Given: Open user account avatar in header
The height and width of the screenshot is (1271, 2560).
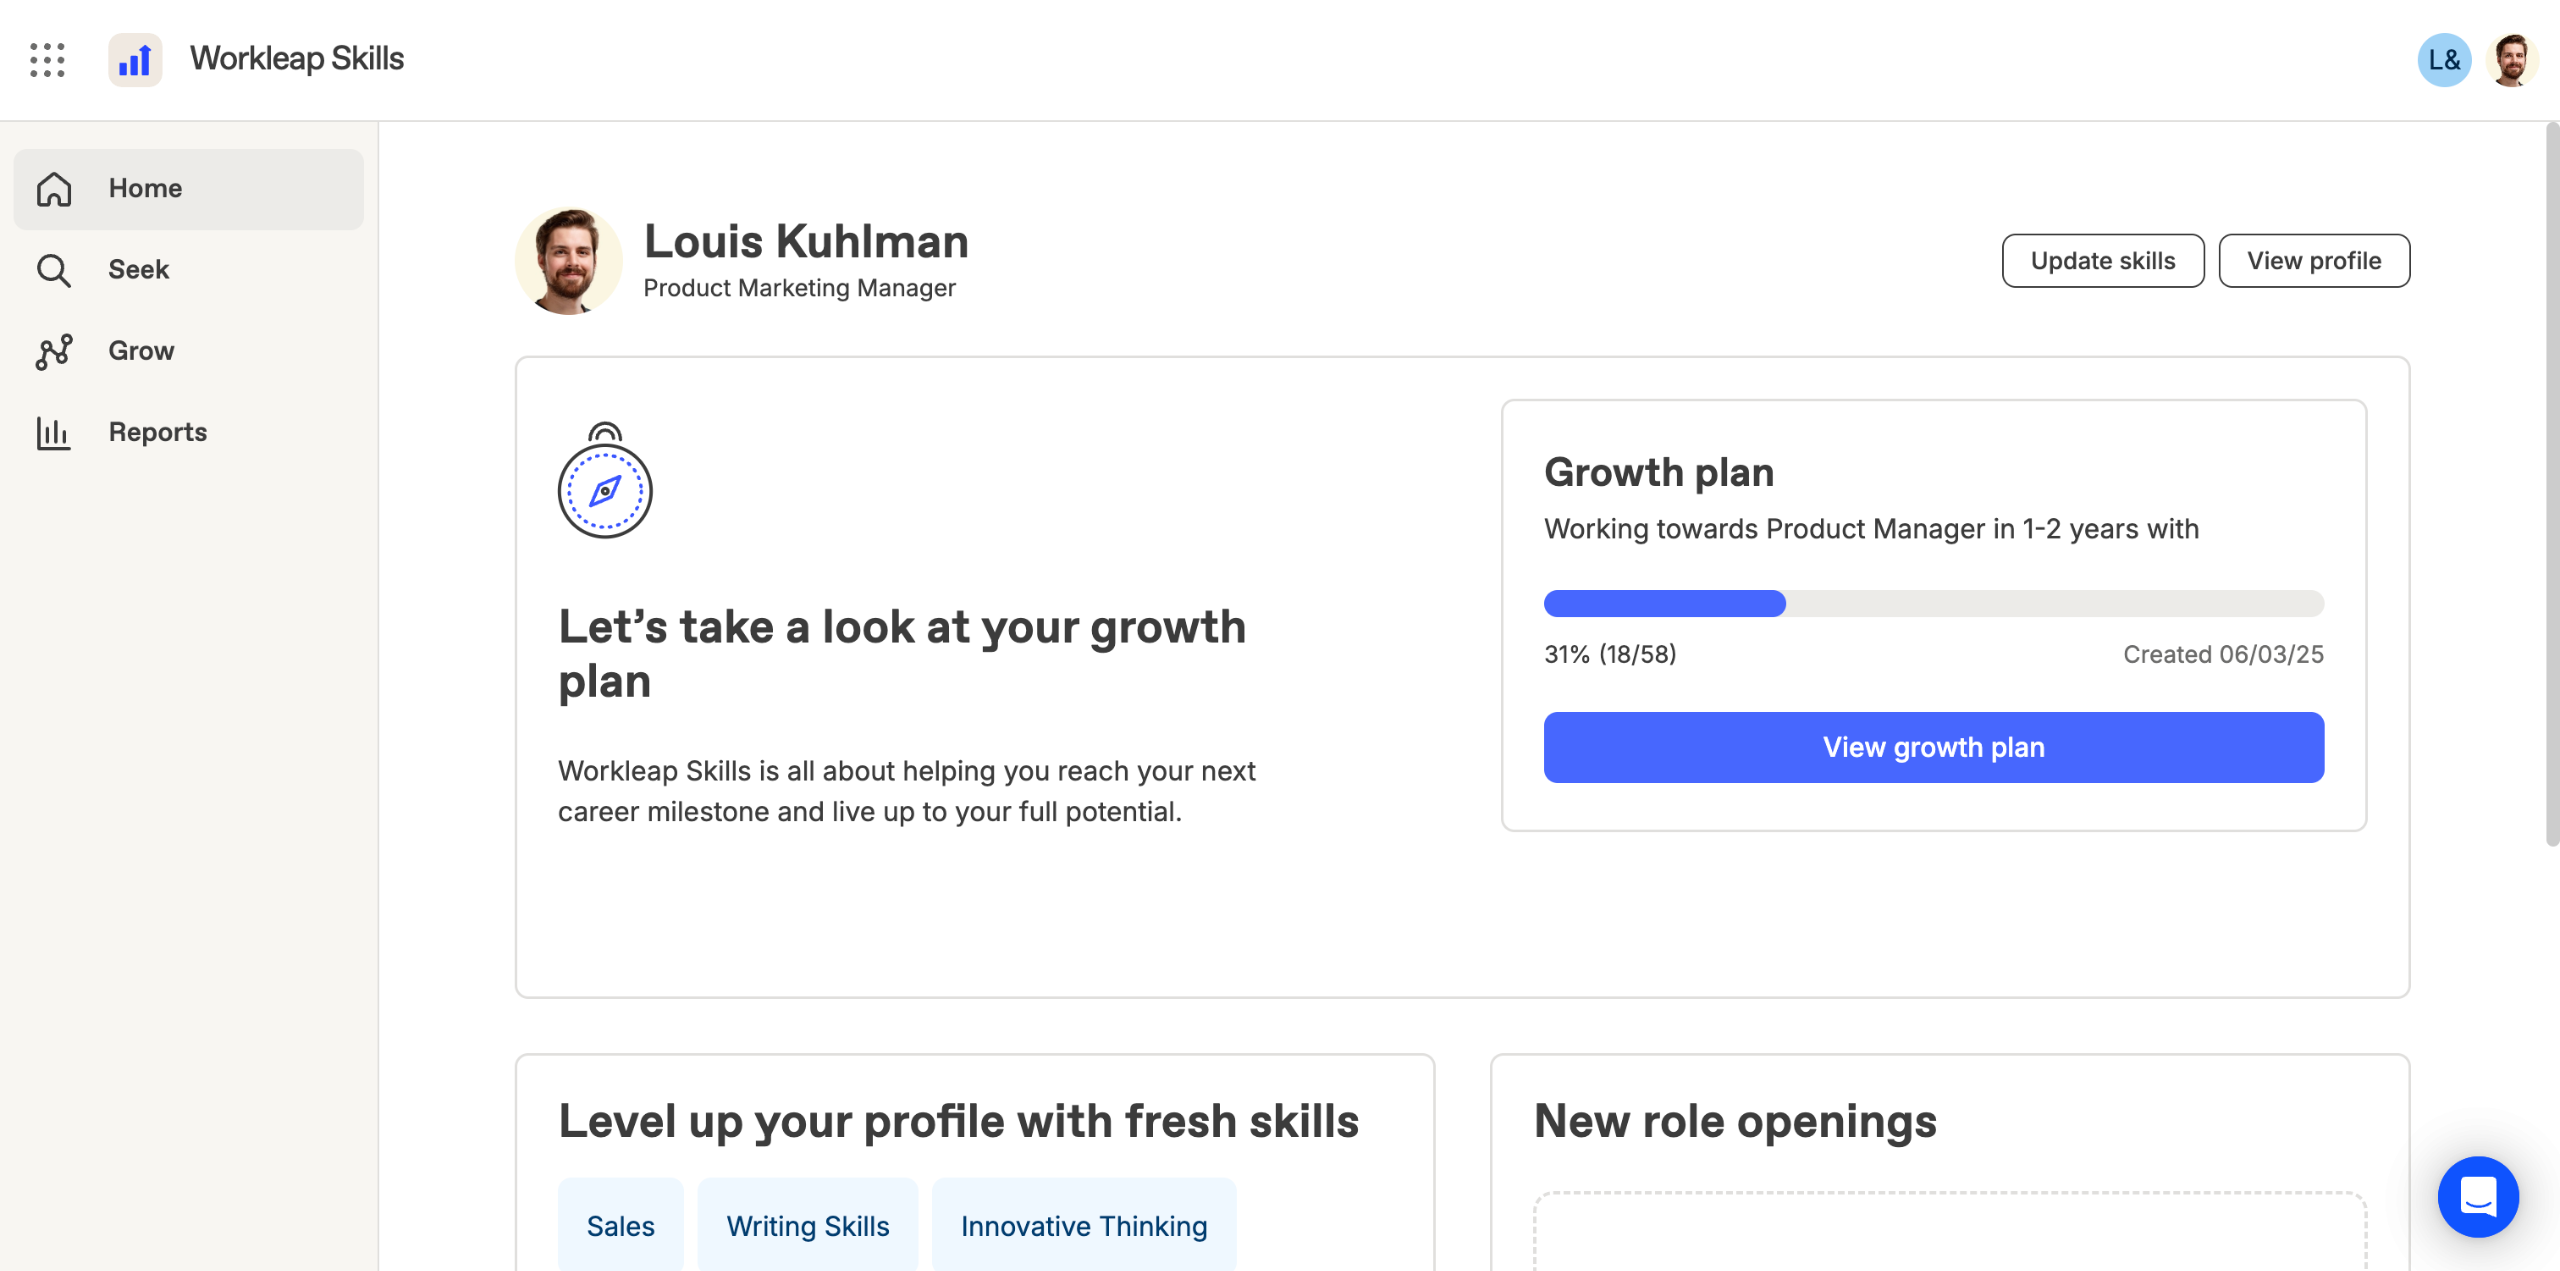Looking at the screenshot, I should click(2511, 60).
